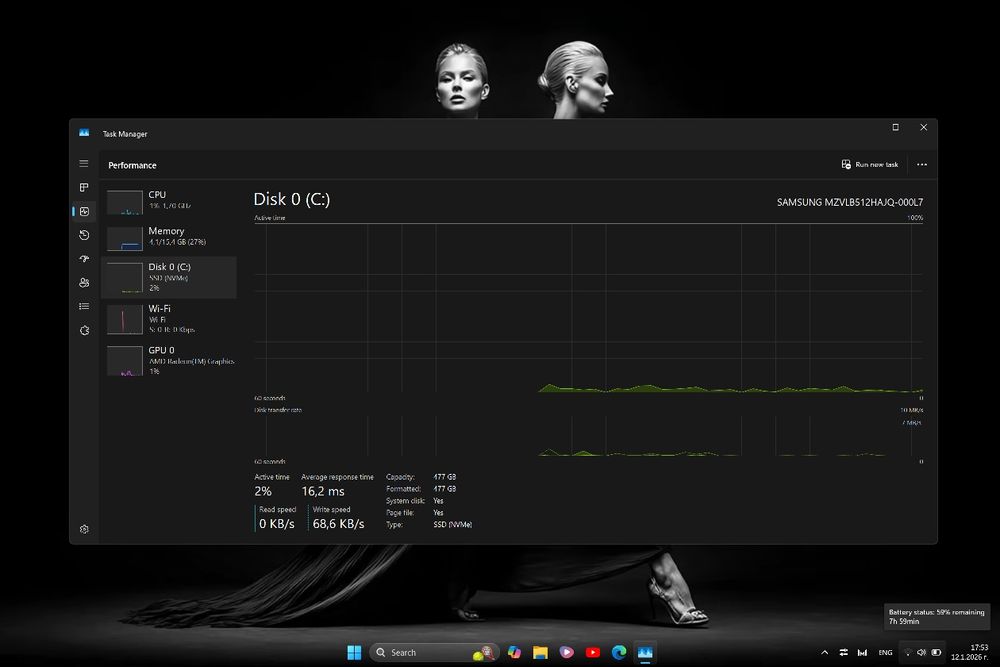Close the Task Manager window
The image size is (1000, 667).
pyautogui.click(x=923, y=128)
